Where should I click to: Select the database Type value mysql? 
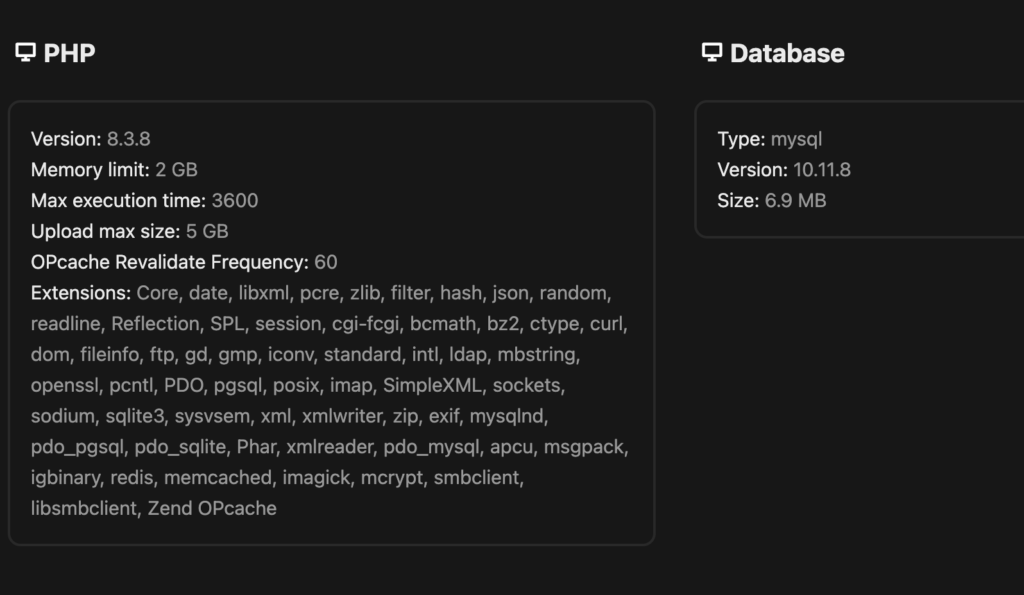[x=796, y=139]
